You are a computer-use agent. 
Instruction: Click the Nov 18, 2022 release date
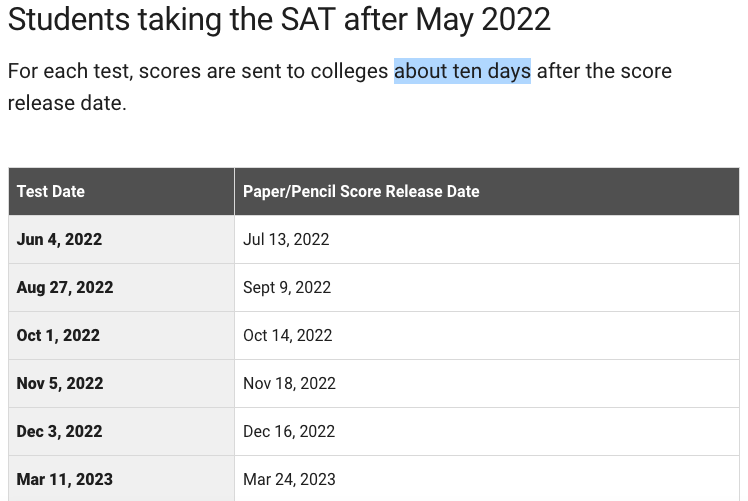coord(290,383)
